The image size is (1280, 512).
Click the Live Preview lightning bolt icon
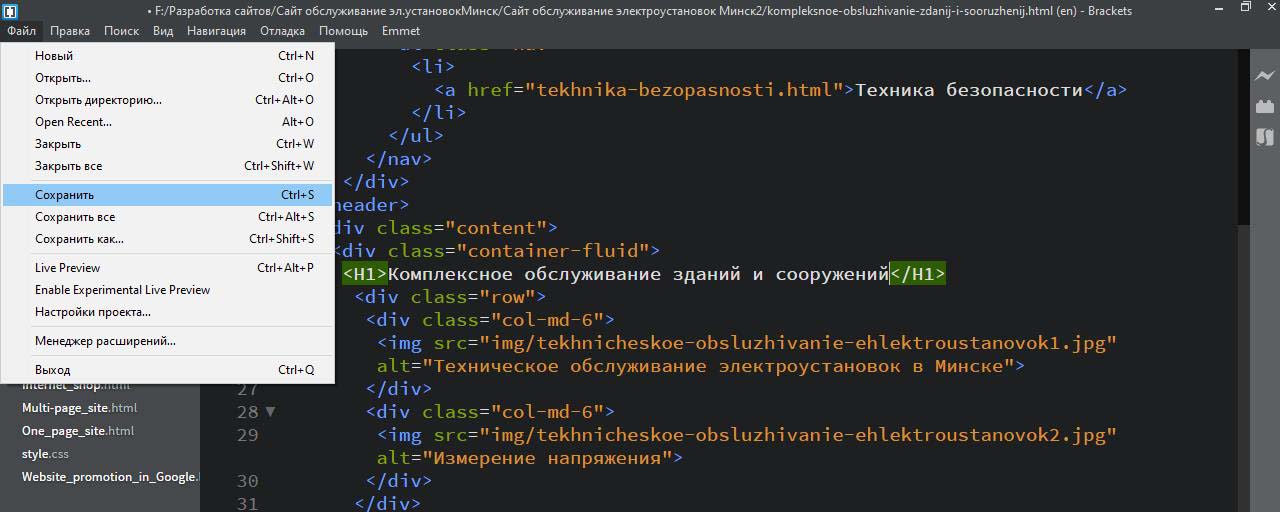pyautogui.click(x=1264, y=76)
